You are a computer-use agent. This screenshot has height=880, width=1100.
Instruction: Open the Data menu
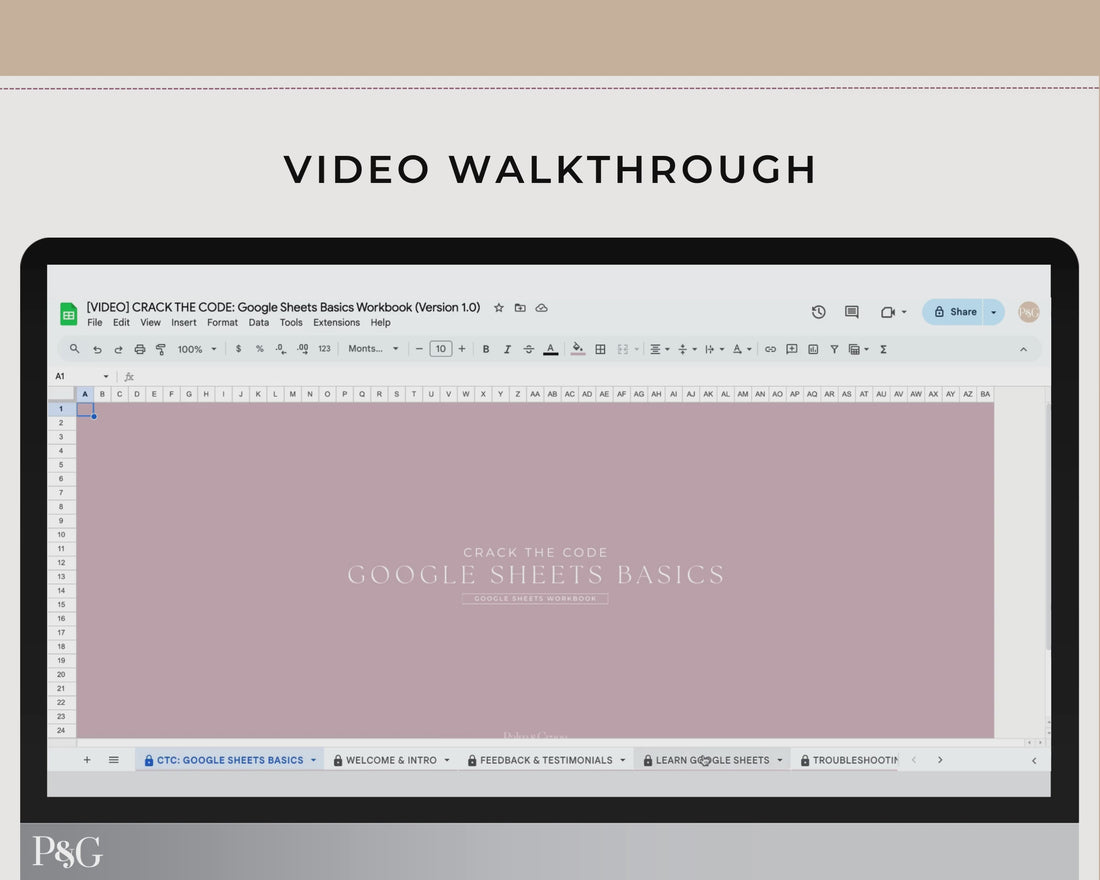click(x=258, y=323)
